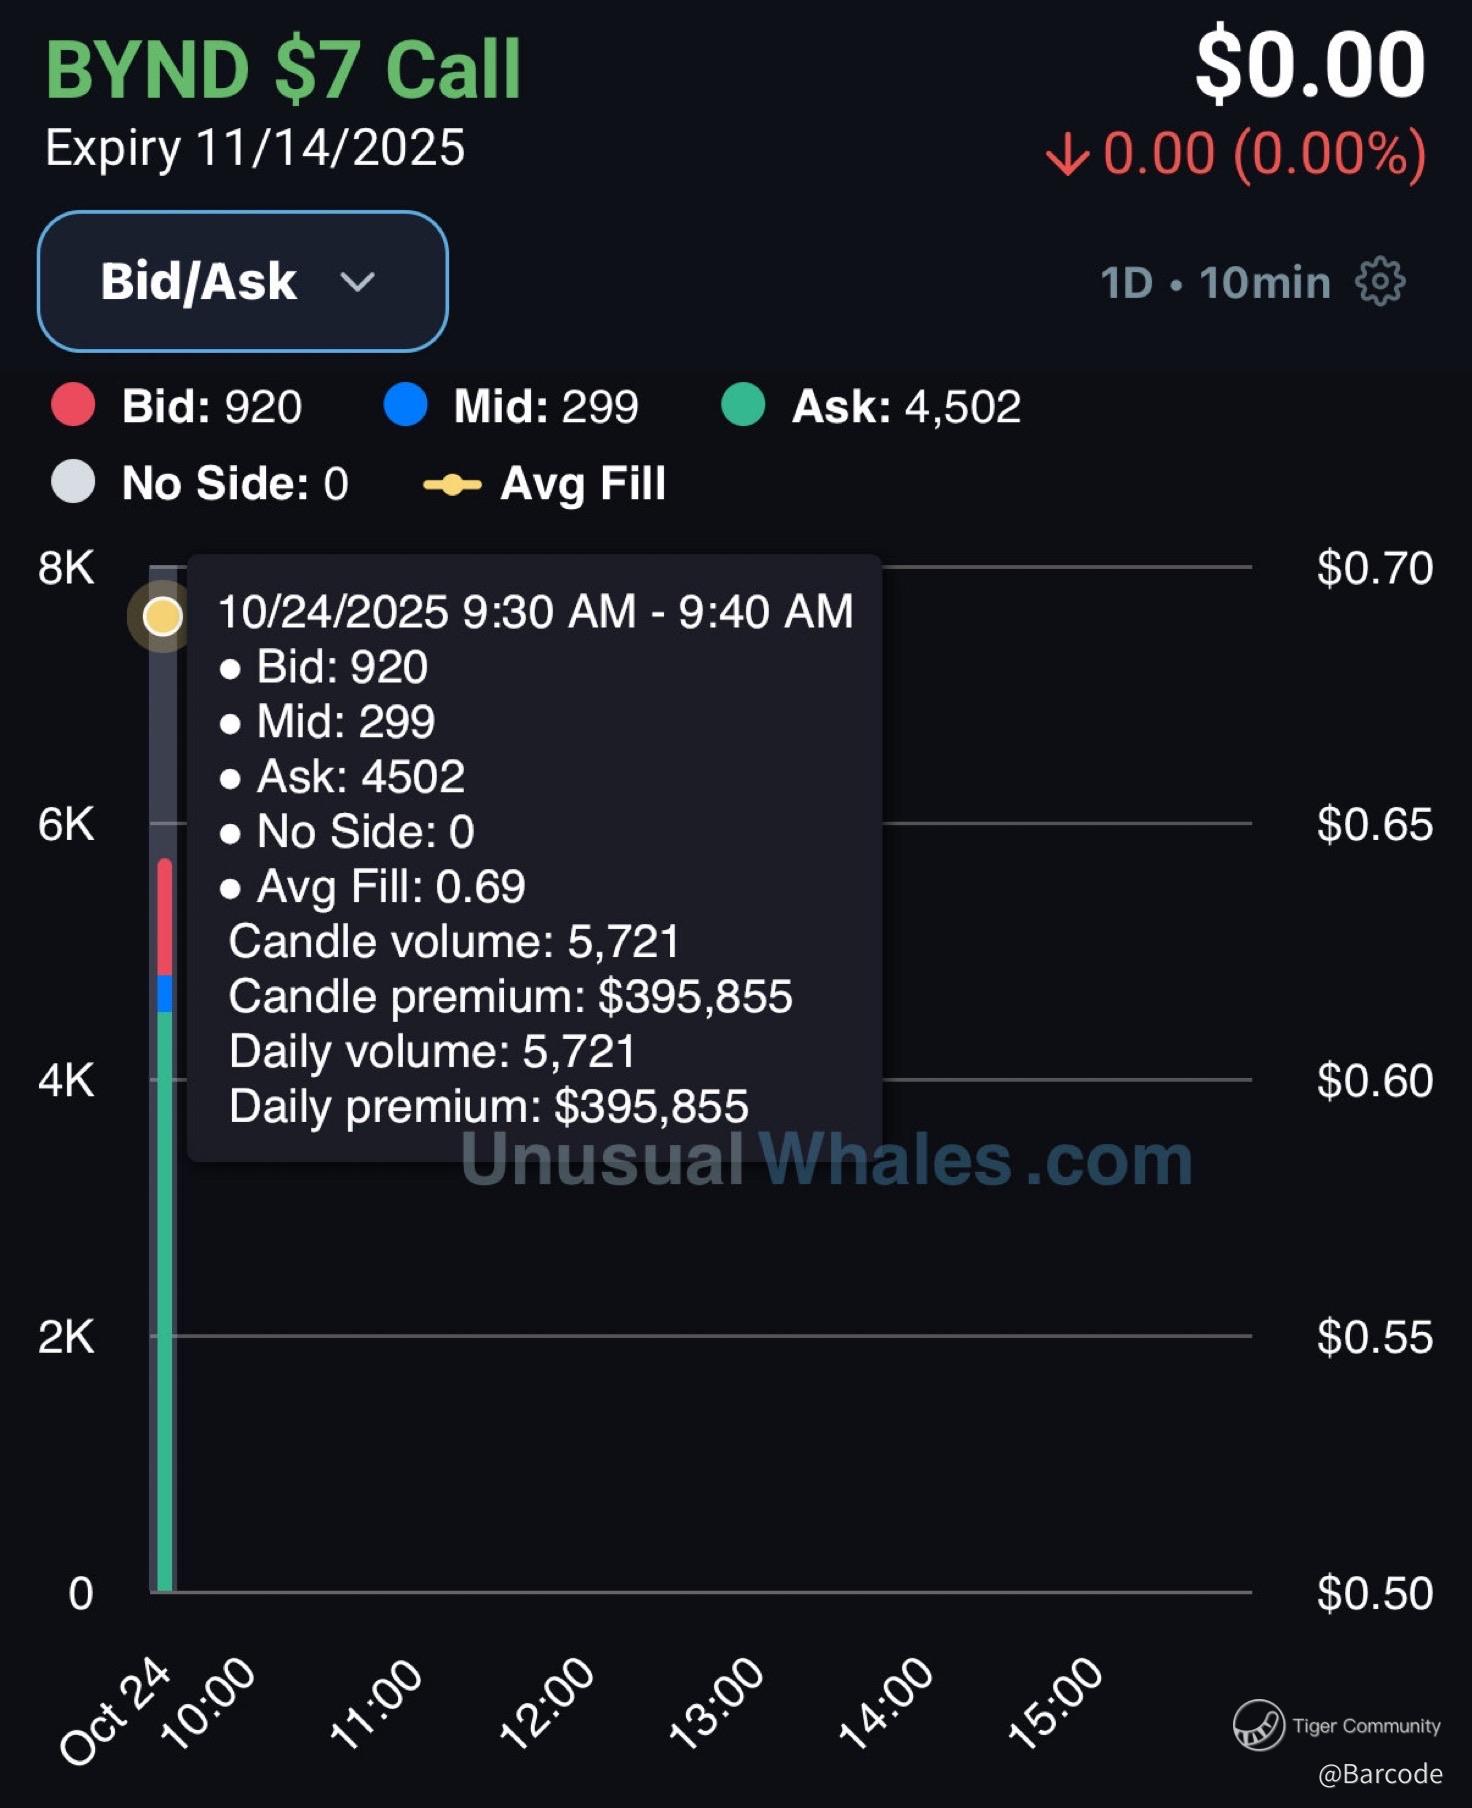Click the Tiger Community logo icon
The height and width of the screenshot is (1808, 1472).
point(1258,1724)
